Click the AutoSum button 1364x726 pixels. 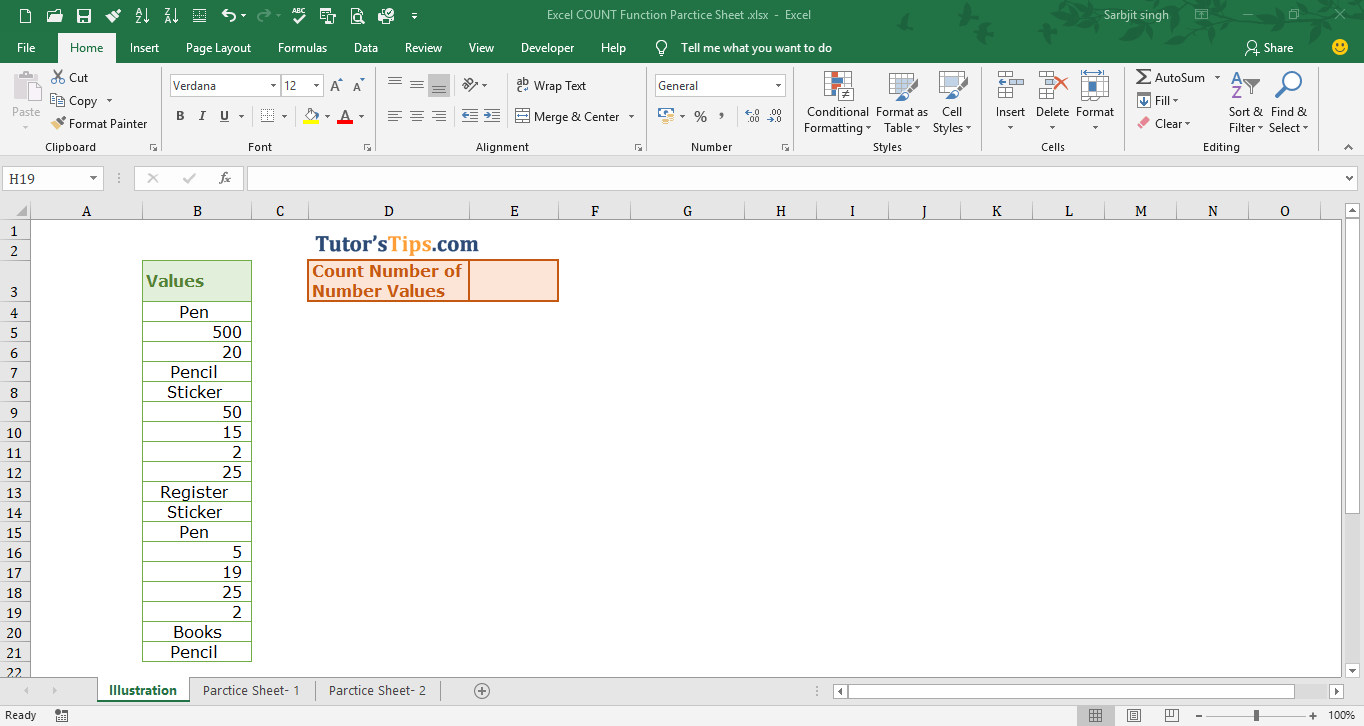(1171, 77)
